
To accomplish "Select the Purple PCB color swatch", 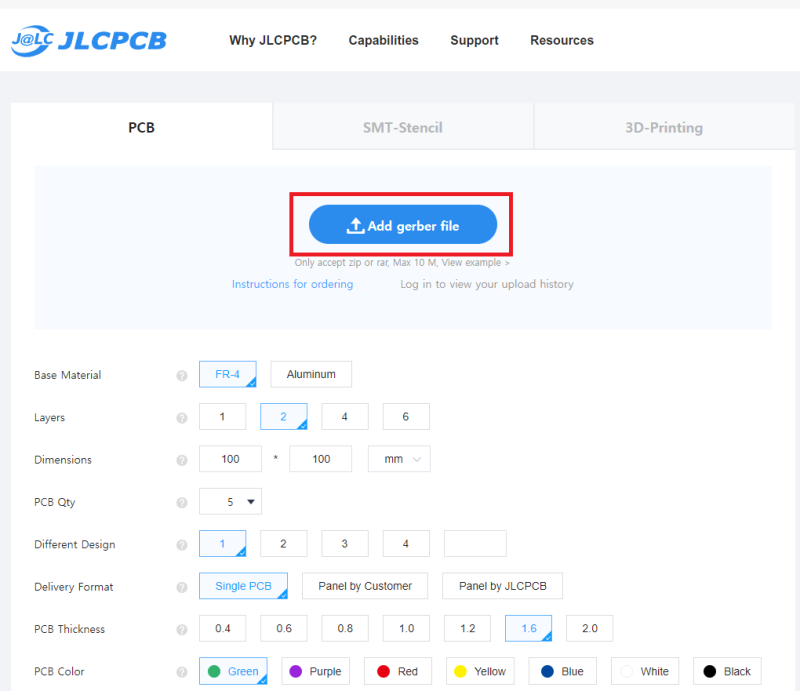I will point(315,671).
